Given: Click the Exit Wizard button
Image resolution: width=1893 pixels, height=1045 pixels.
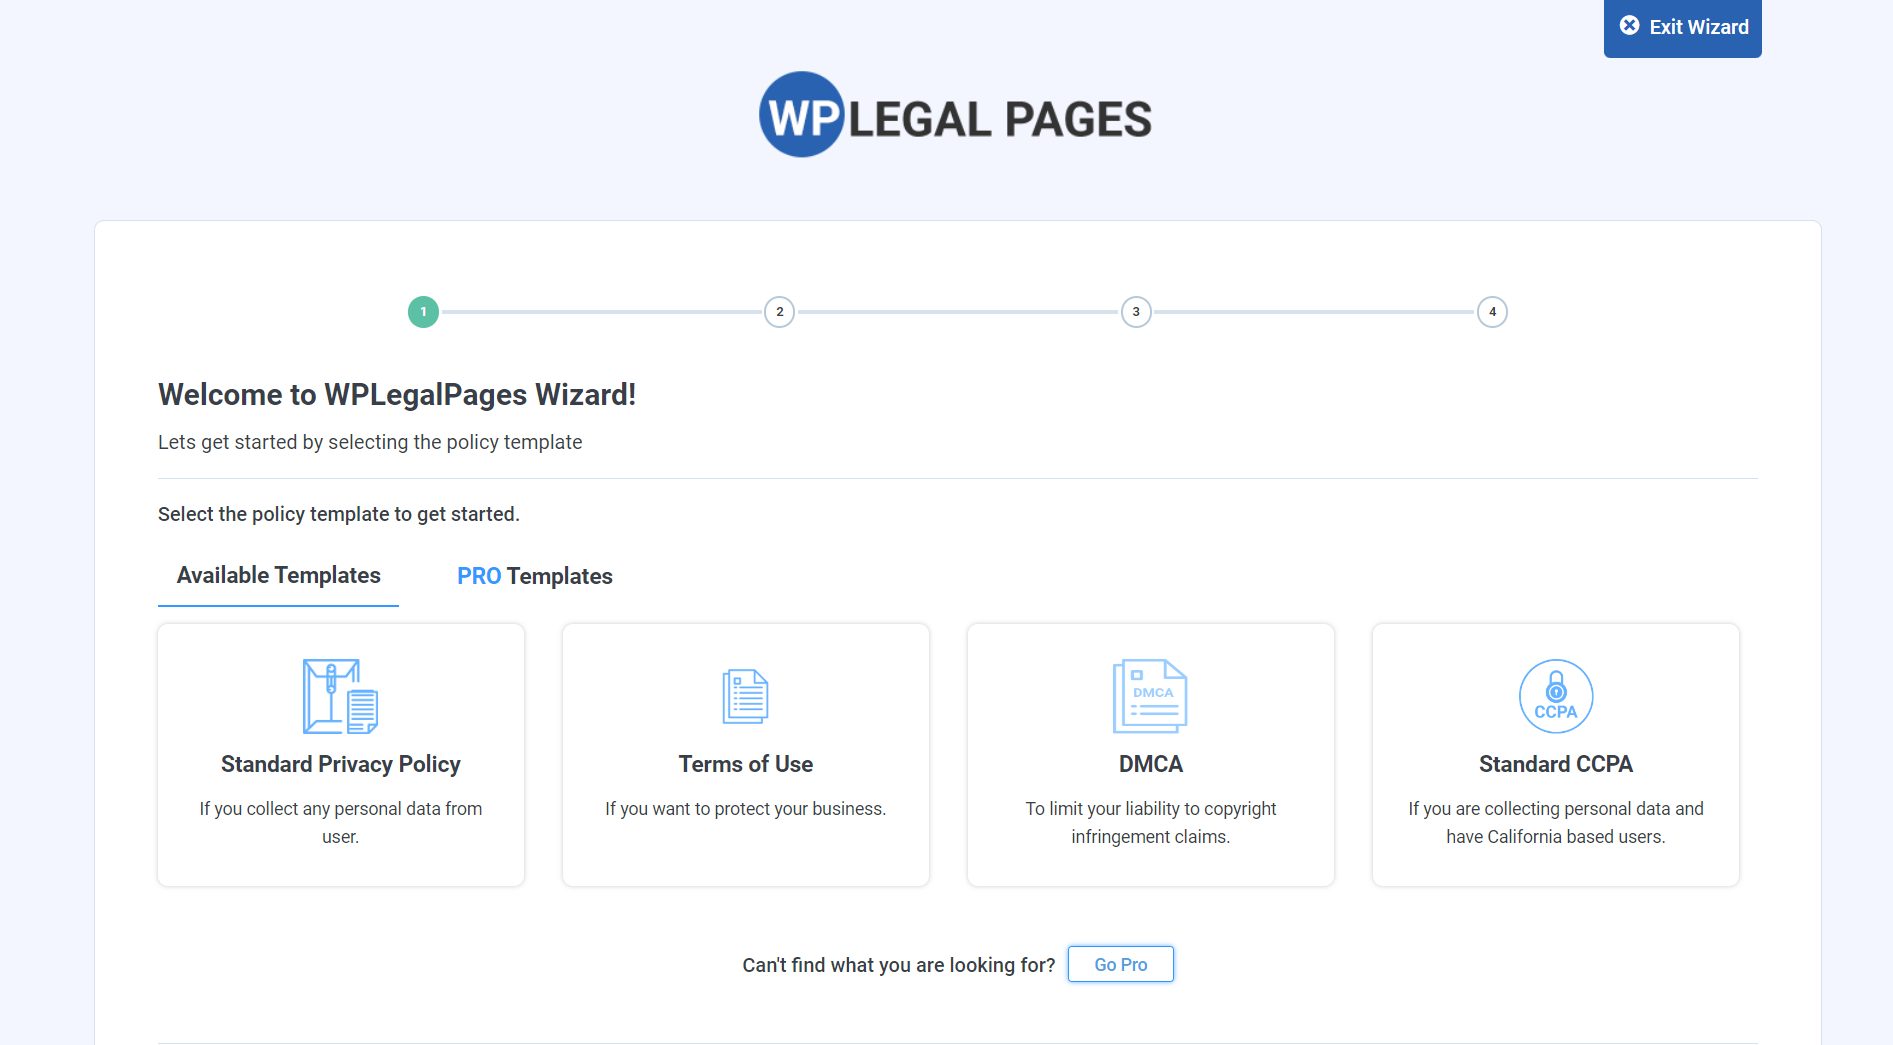Looking at the screenshot, I should point(1682,27).
